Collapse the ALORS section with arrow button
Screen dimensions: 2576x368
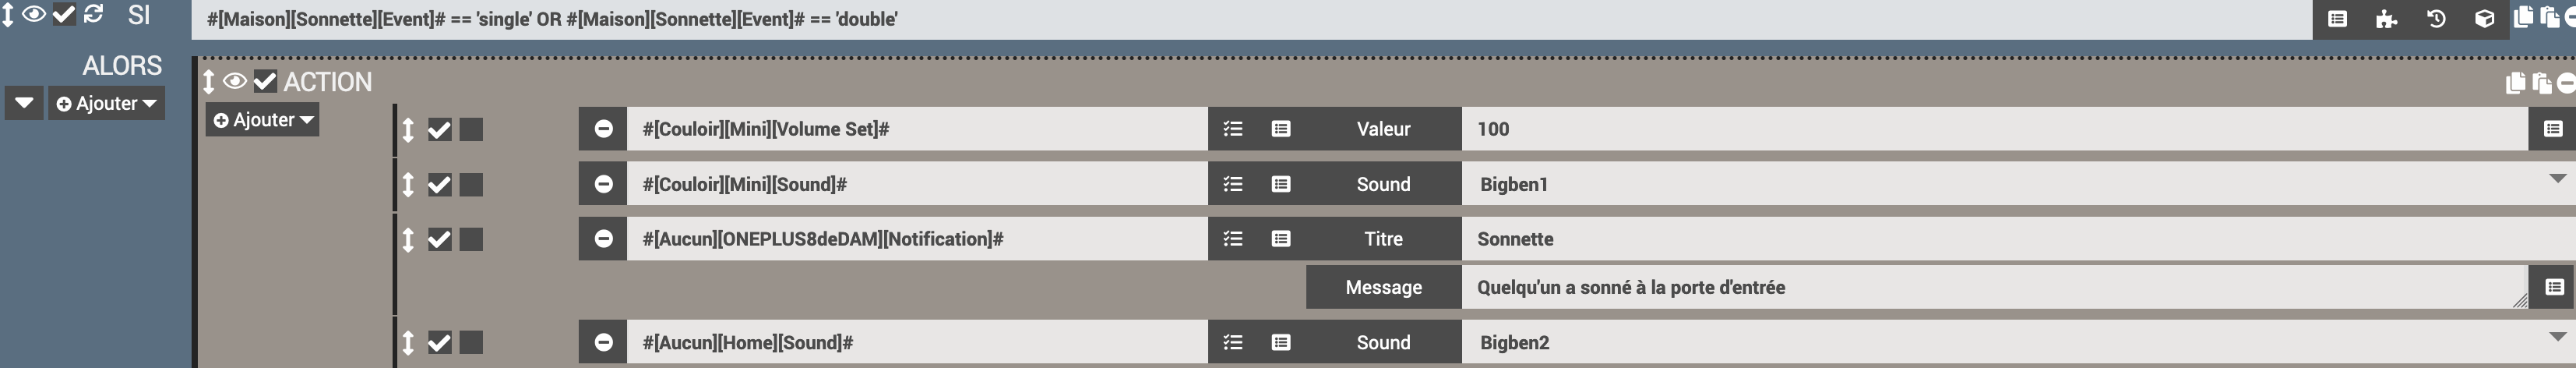pyautogui.click(x=25, y=103)
